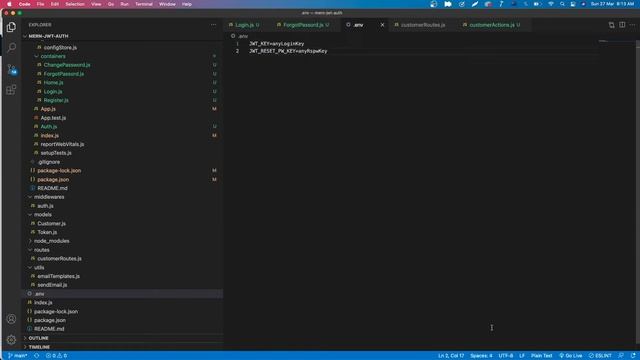This screenshot has width=640, height=360.
Task: Open Spotlight search in menu bar
Action: (562, 4)
